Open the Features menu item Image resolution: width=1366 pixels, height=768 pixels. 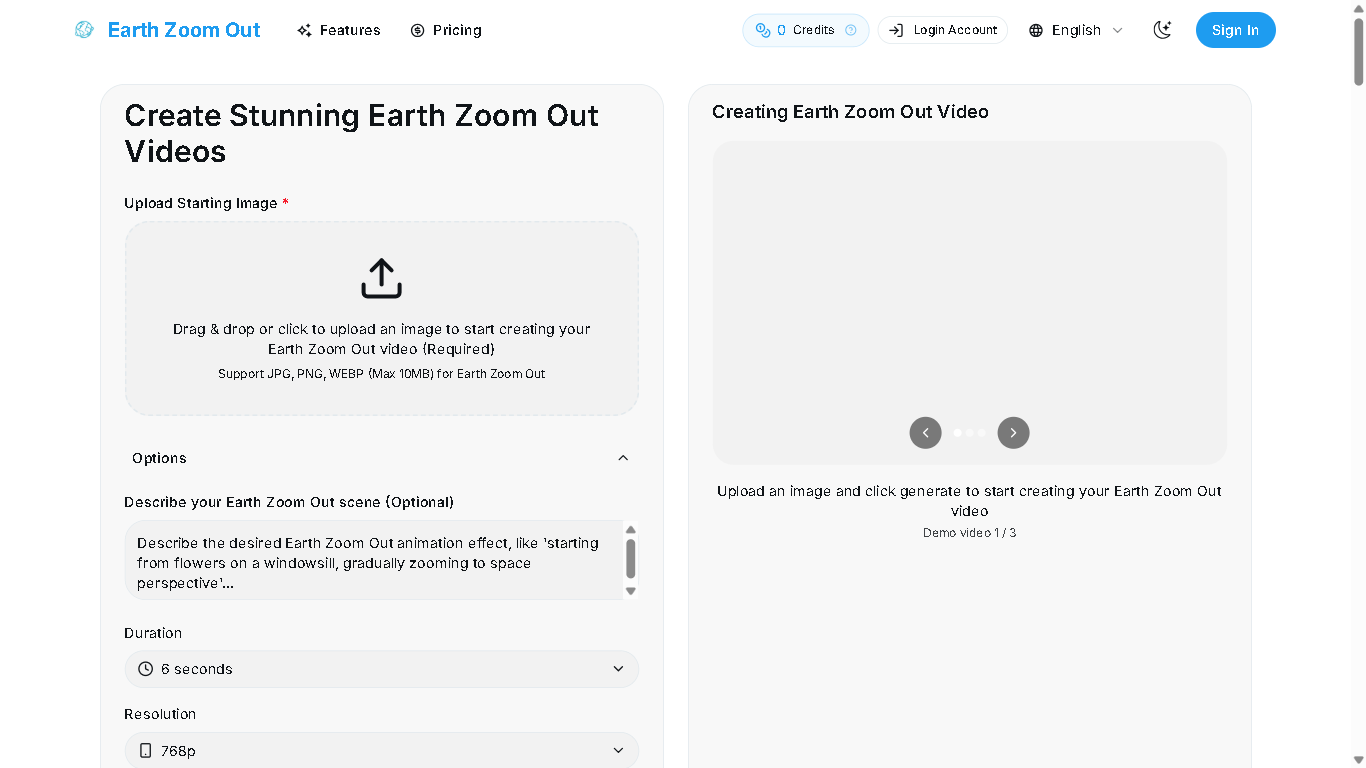point(339,30)
